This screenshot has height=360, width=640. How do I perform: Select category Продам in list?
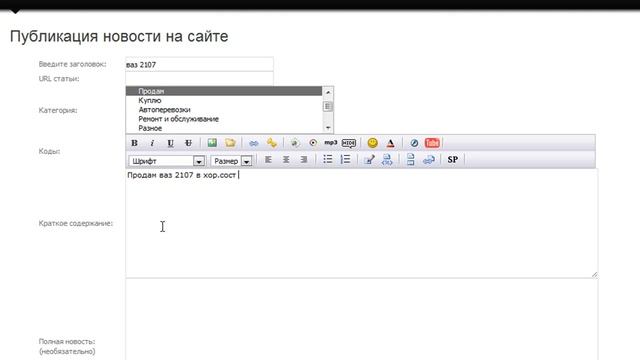(224, 91)
